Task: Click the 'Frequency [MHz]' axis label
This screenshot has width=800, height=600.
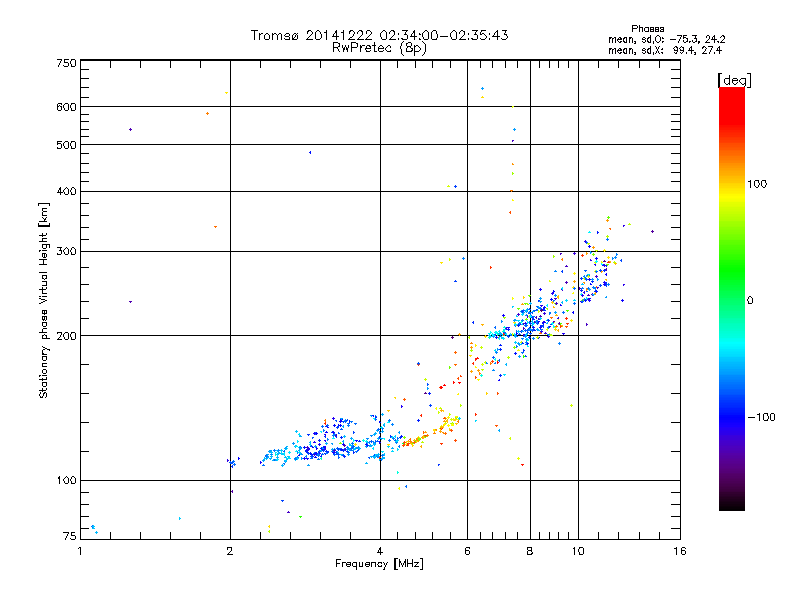Action: 379,564
